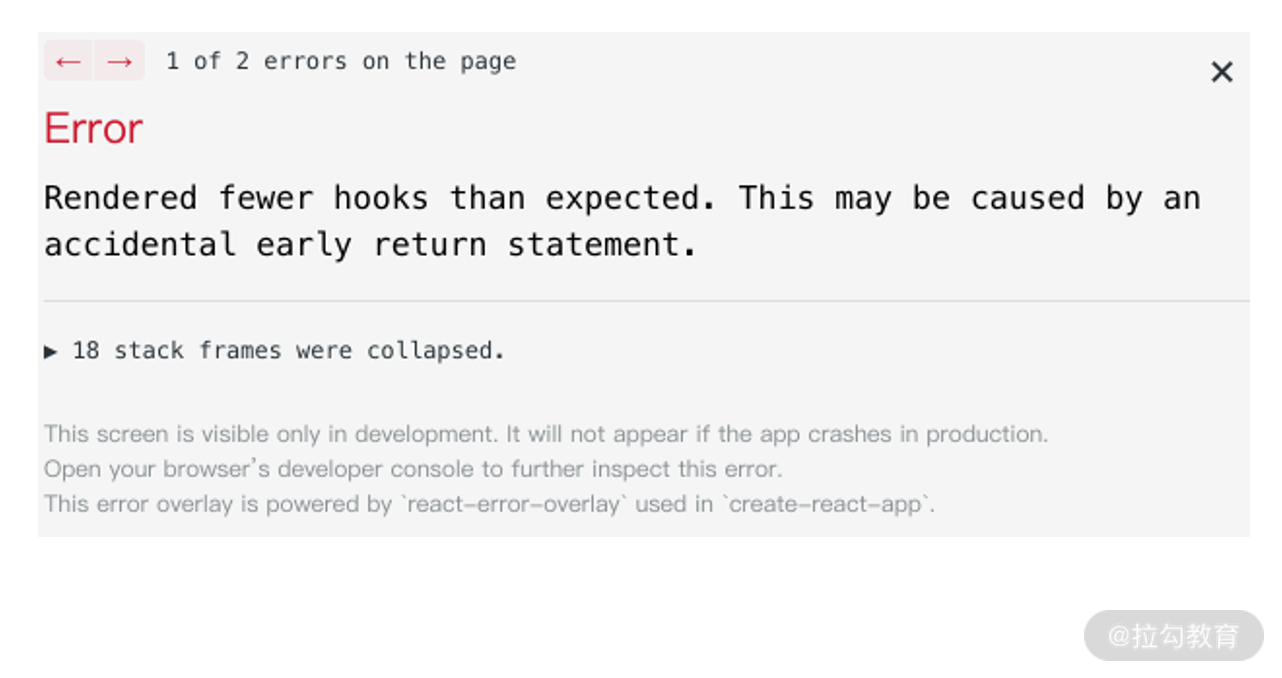
Task: Click '18 stack frames were collapsed.' text
Action: pyautogui.click(x=288, y=351)
